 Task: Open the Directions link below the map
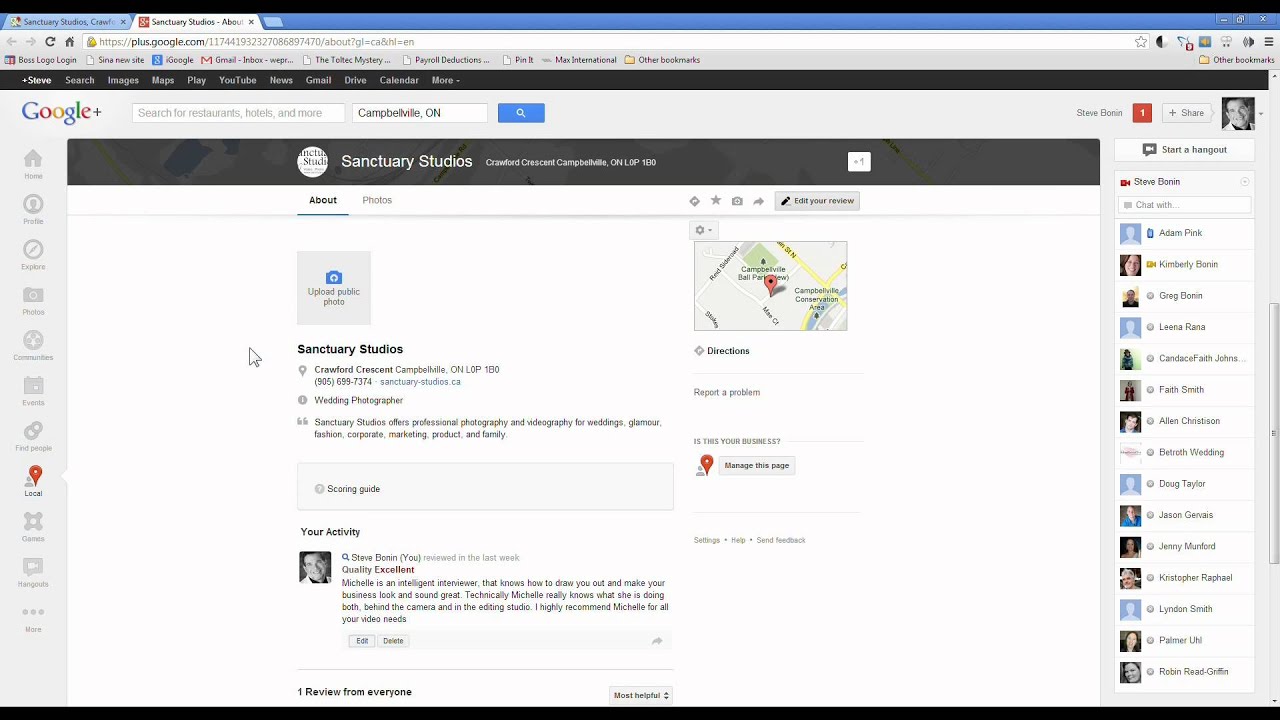tap(728, 351)
